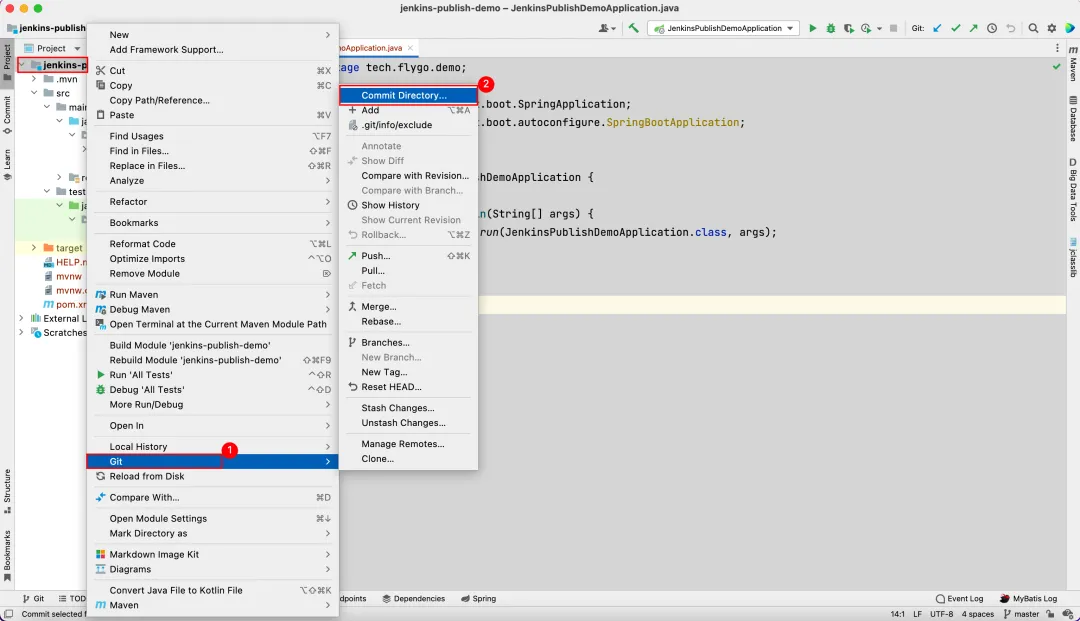Image resolution: width=1080 pixels, height=621 pixels.
Task: Expand the target folder in project tree
Action: (x=33, y=248)
